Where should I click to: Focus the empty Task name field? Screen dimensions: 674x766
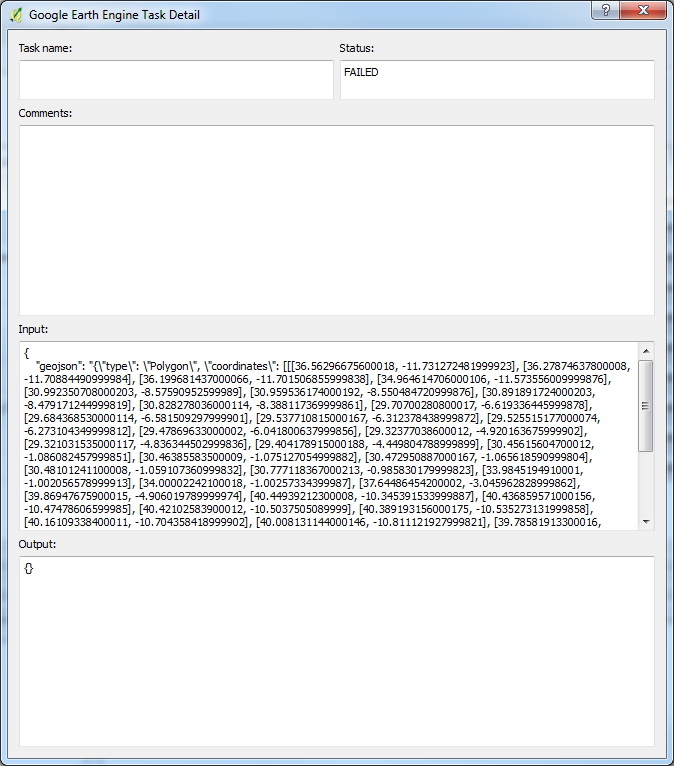click(176, 80)
